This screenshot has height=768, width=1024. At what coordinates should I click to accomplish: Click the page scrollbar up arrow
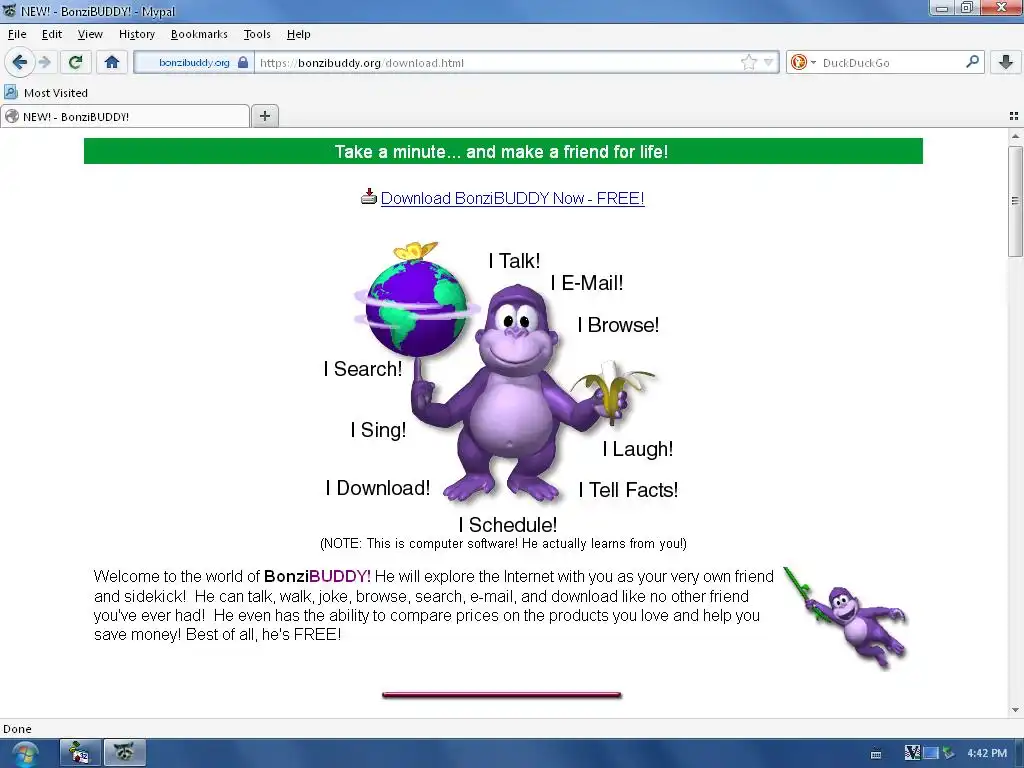pyautogui.click(x=1015, y=136)
